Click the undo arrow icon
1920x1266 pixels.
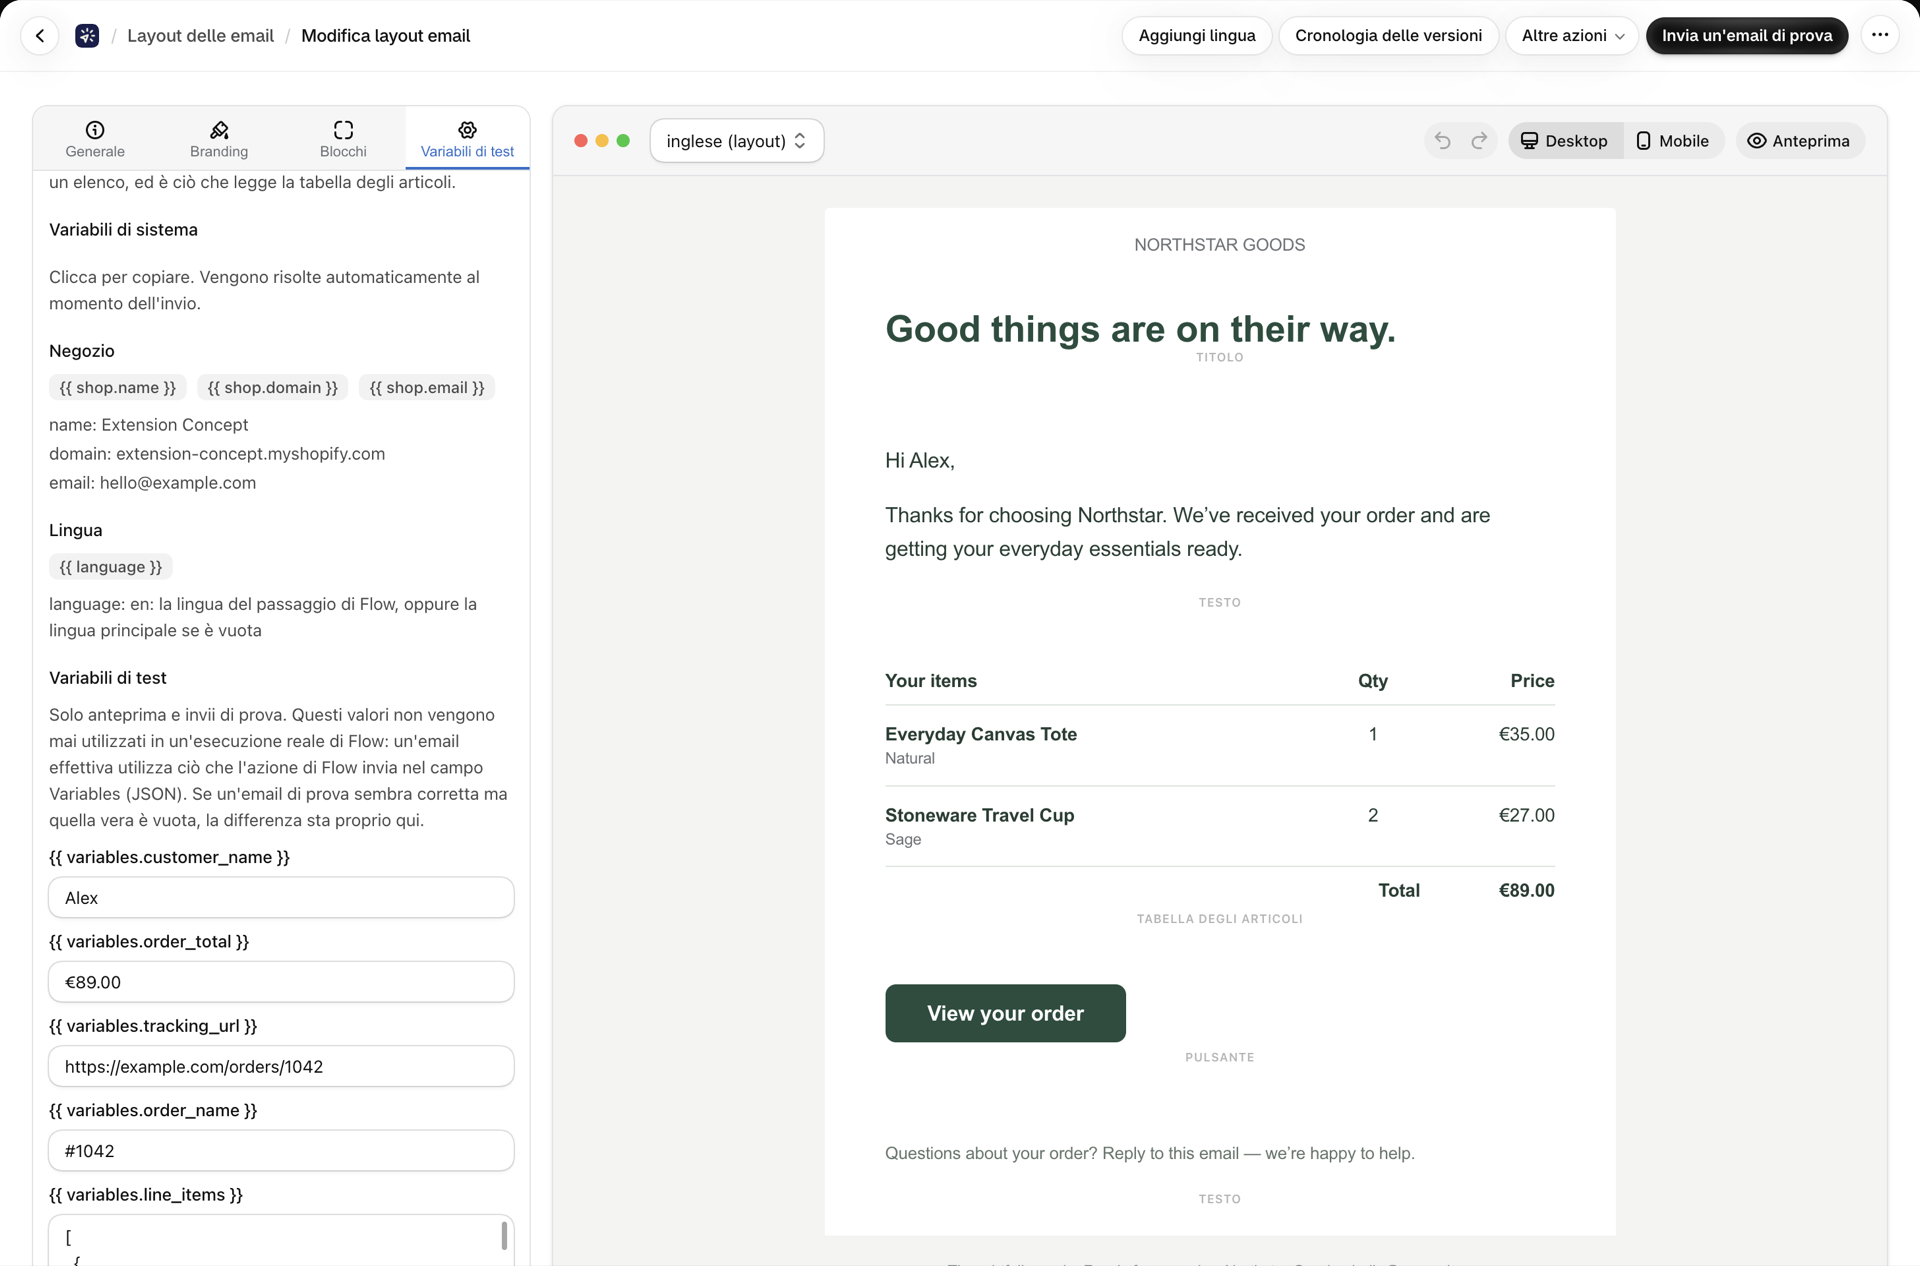click(x=1442, y=141)
